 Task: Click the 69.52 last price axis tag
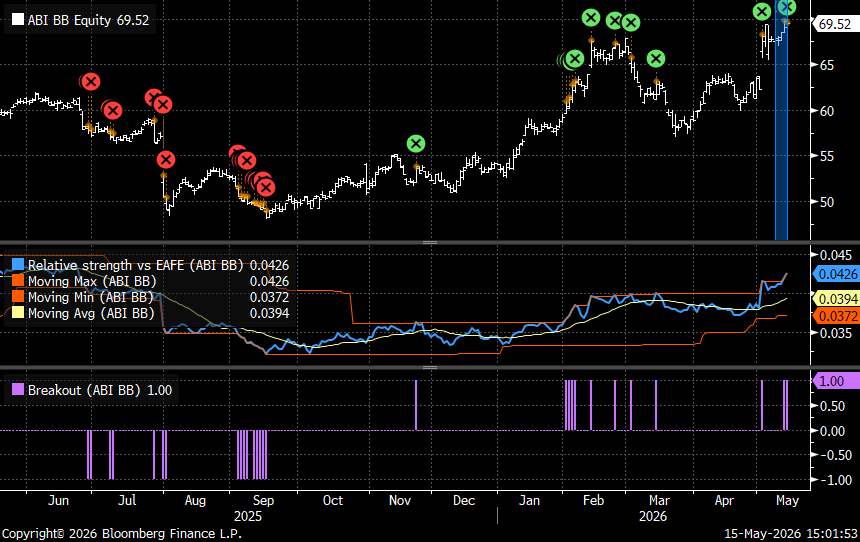pos(834,24)
